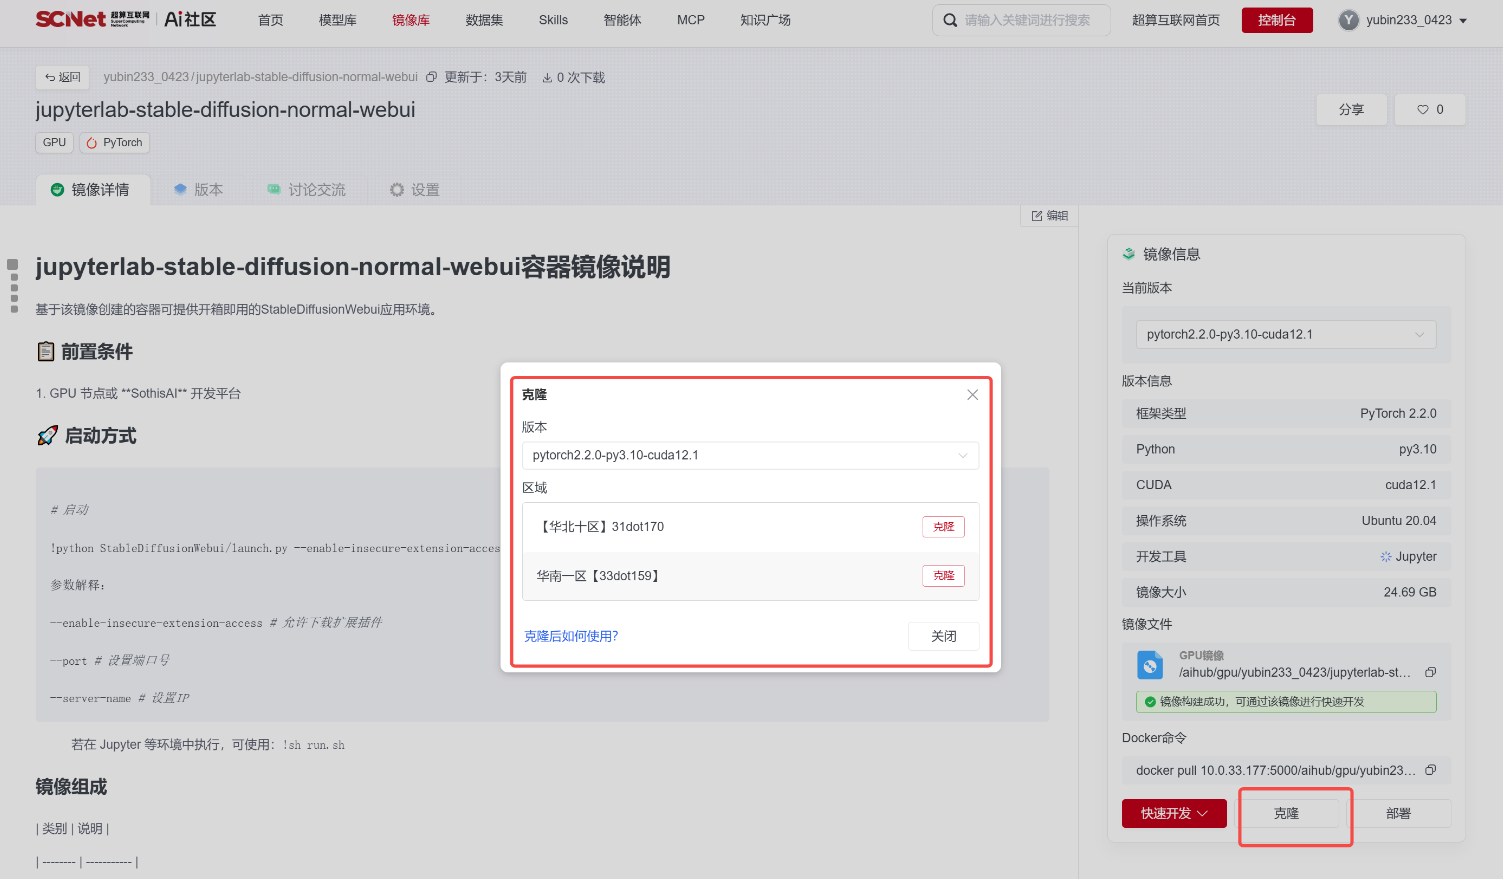Click the user avatar icon

pyautogui.click(x=1349, y=20)
